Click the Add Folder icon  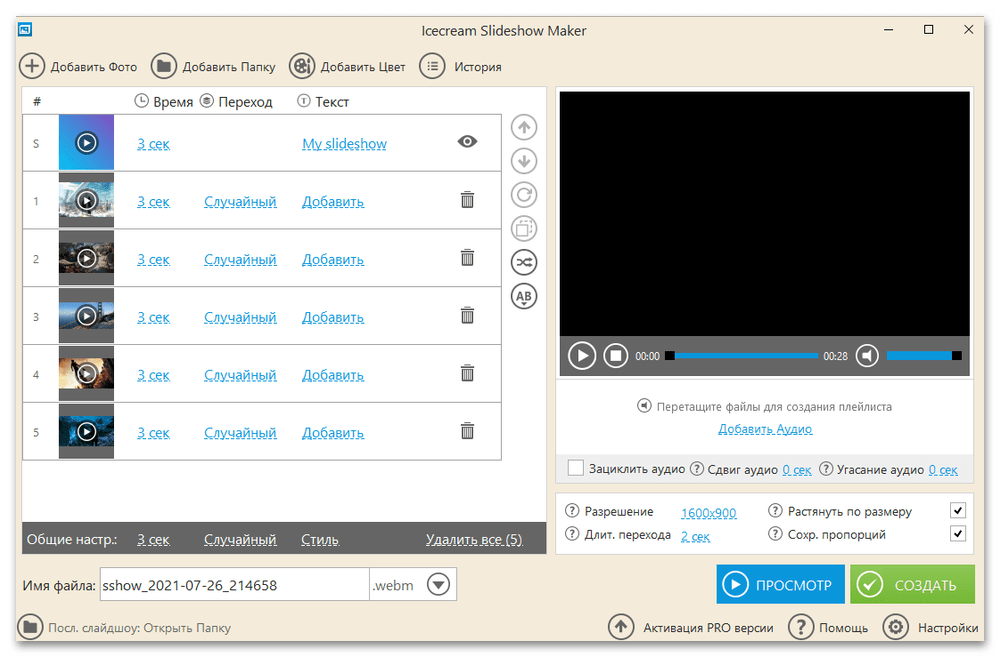click(x=163, y=67)
